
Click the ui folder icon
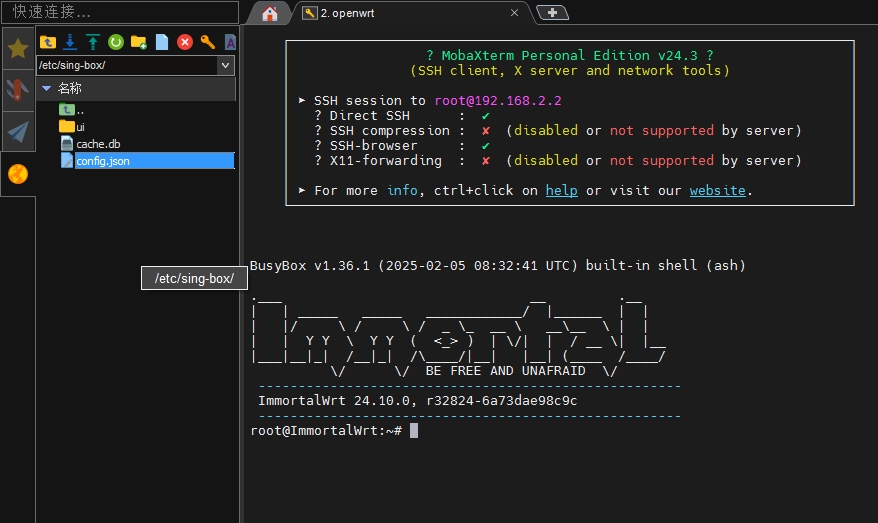pyautogui.click(x=67, y=127)
